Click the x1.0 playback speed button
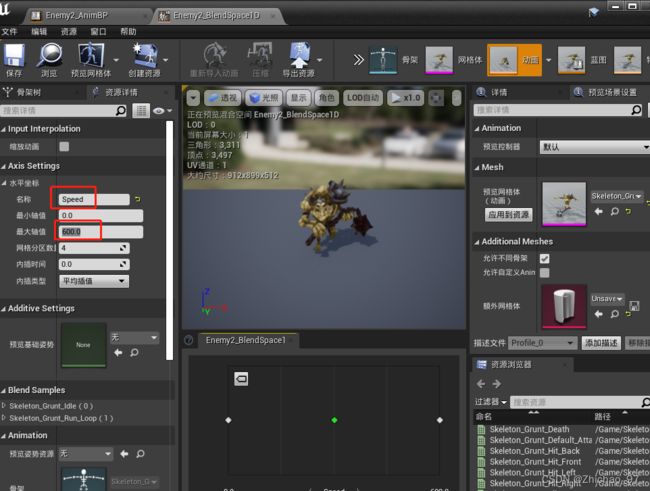 (x=406, y=98)
